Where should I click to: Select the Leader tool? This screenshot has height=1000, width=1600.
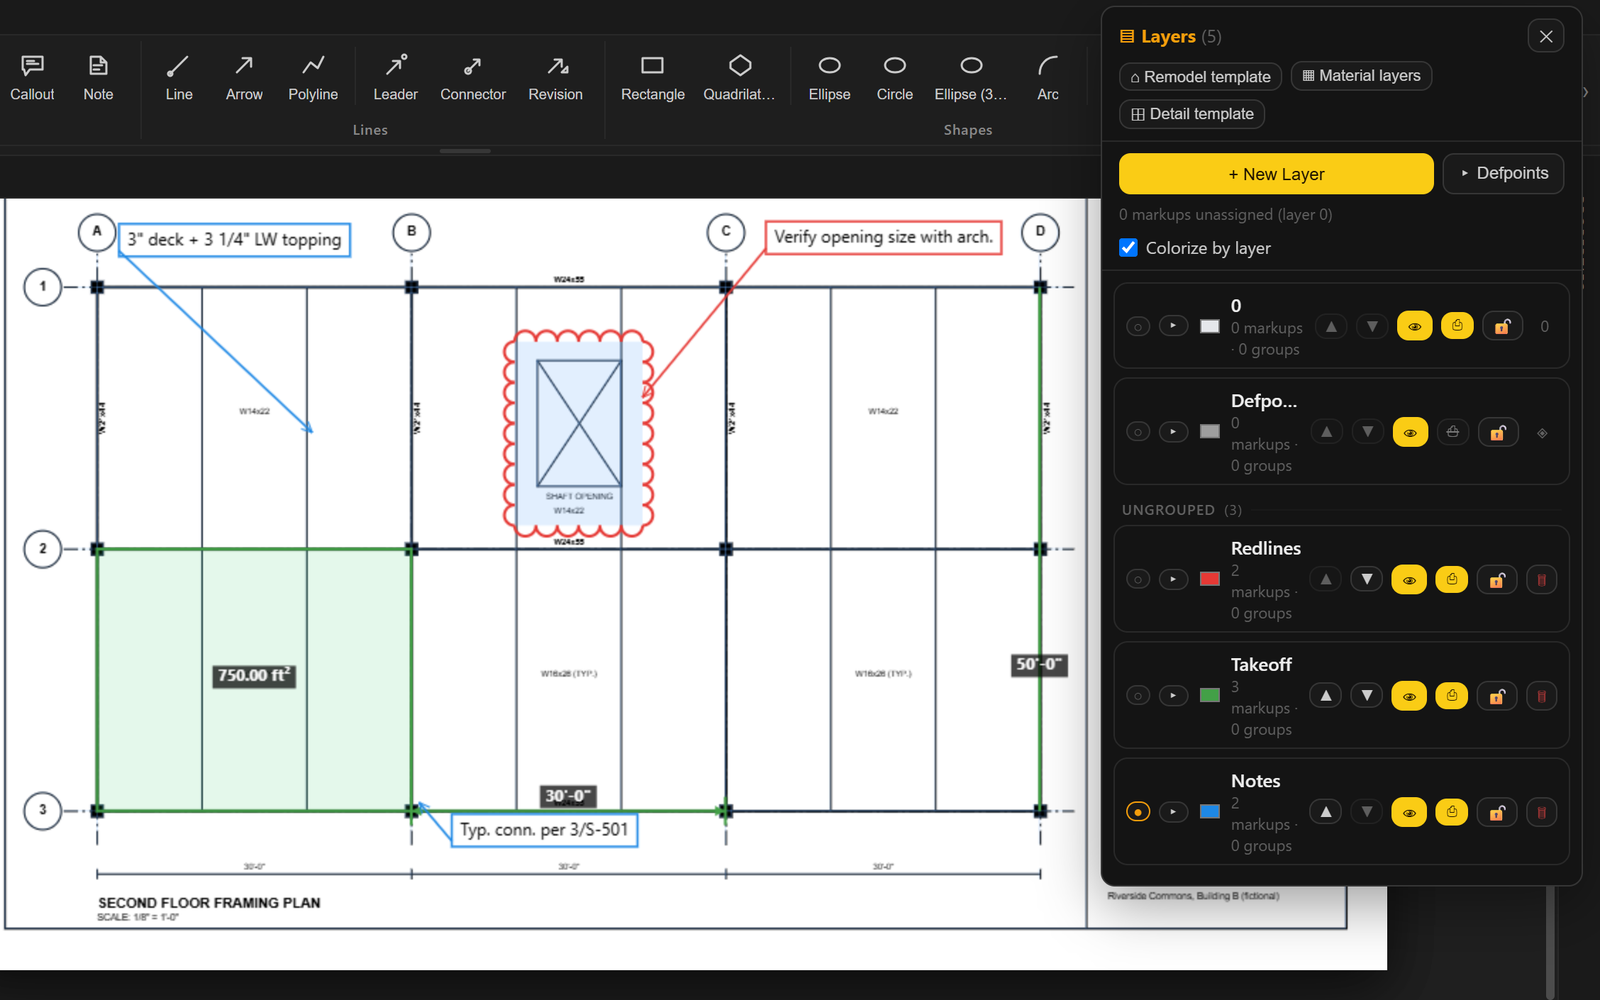395,78
